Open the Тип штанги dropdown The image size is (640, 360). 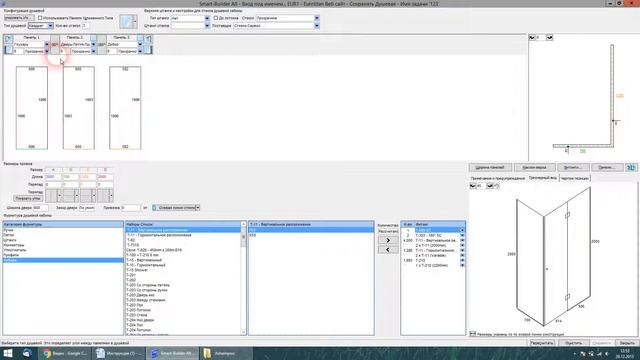pos(207,18)
